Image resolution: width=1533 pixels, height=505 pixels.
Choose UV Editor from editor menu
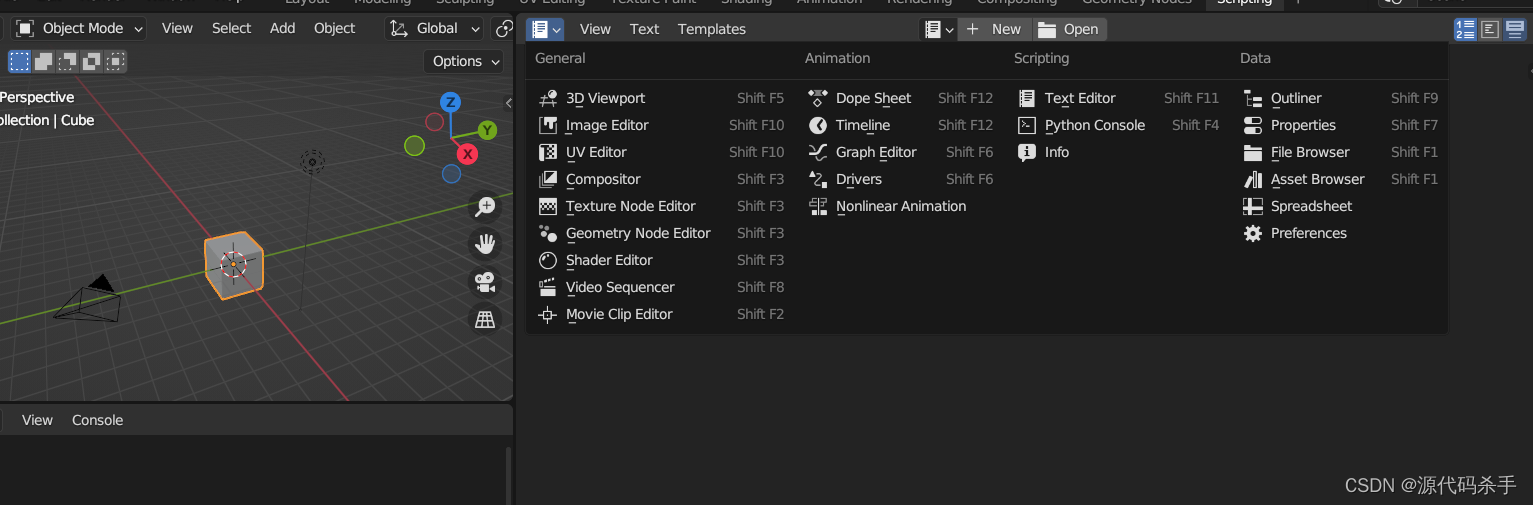(660, 152)
